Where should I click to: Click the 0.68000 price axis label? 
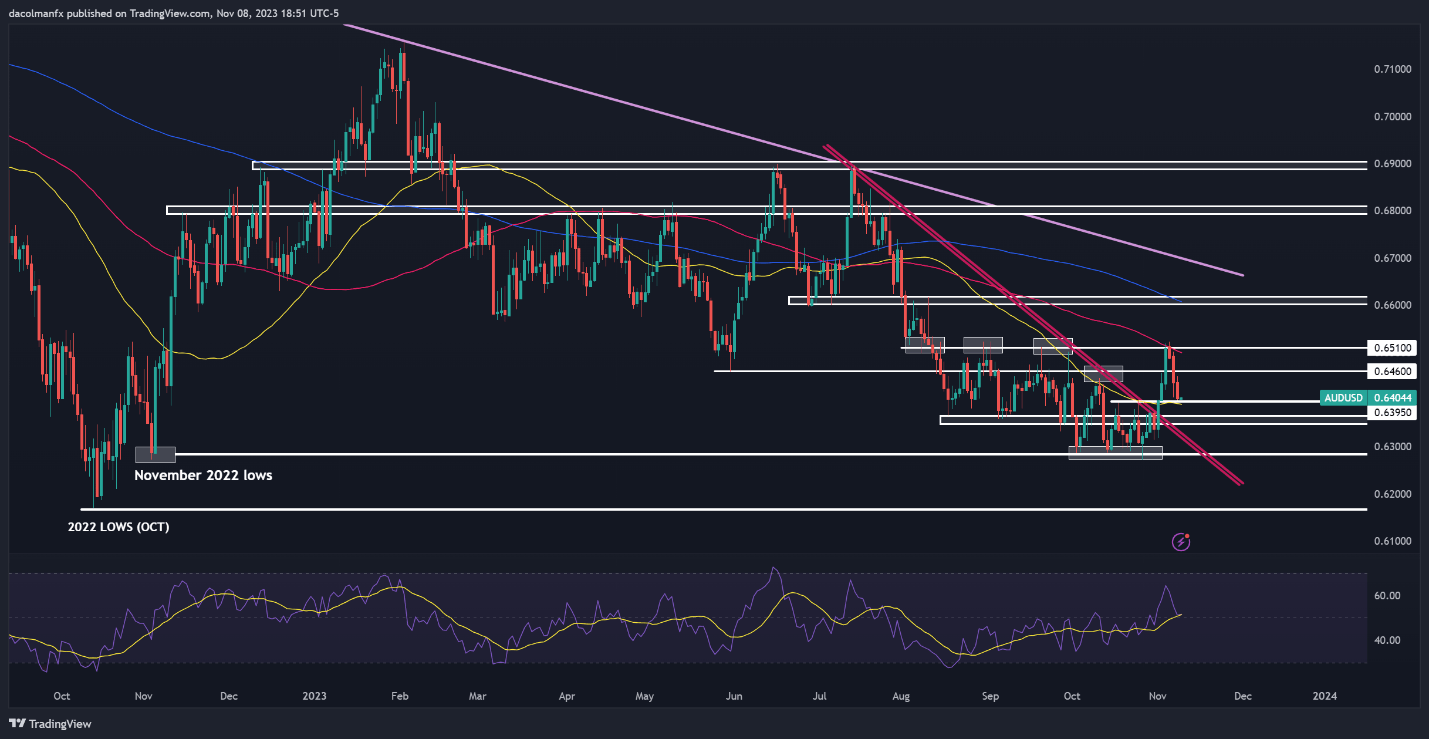1392,211
